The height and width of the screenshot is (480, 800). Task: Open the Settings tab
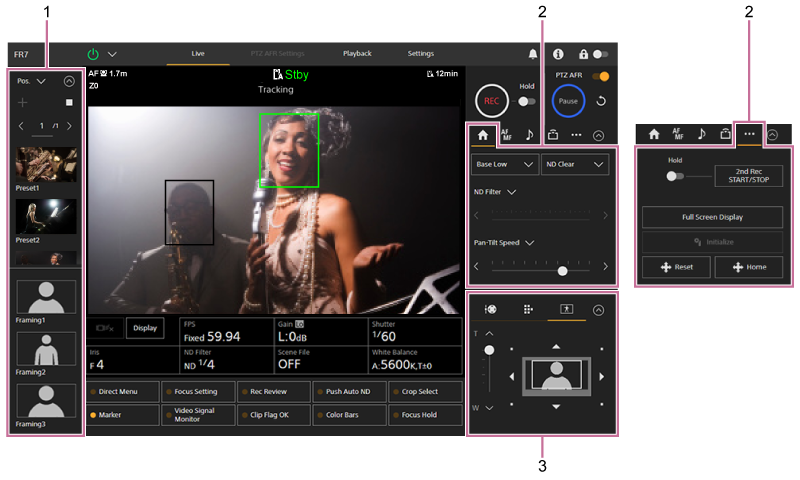coord(421,53)
